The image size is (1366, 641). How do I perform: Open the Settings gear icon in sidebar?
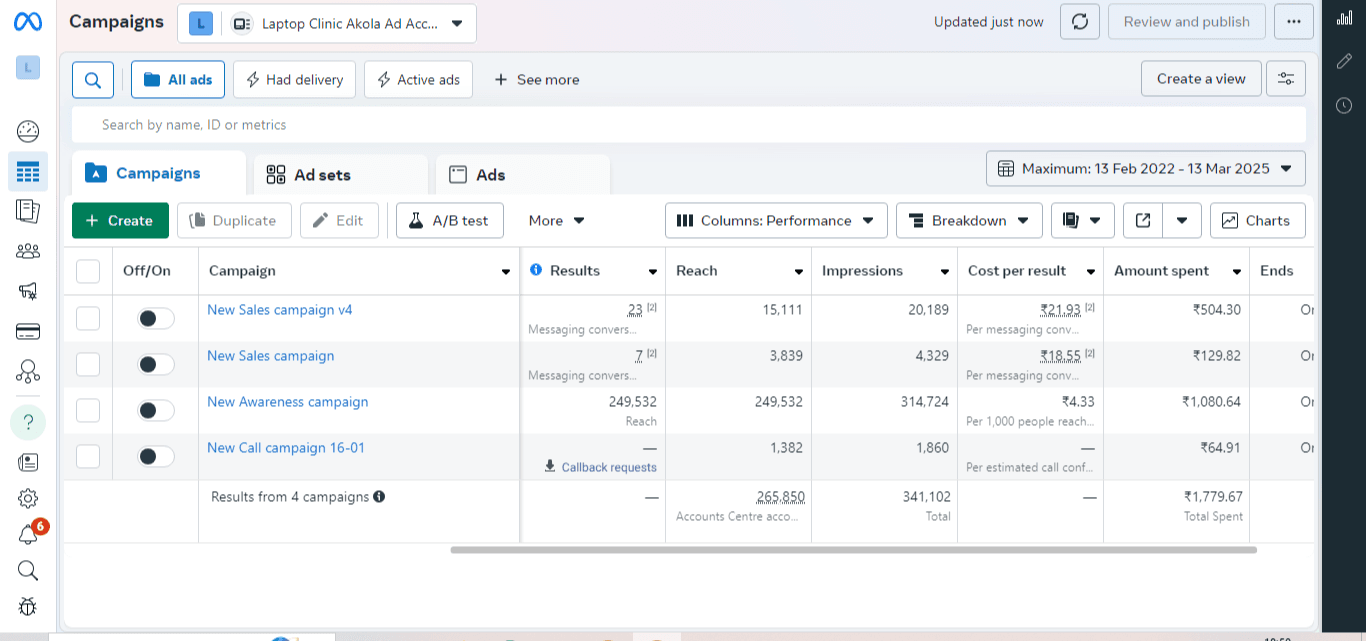tap(28, 498)
